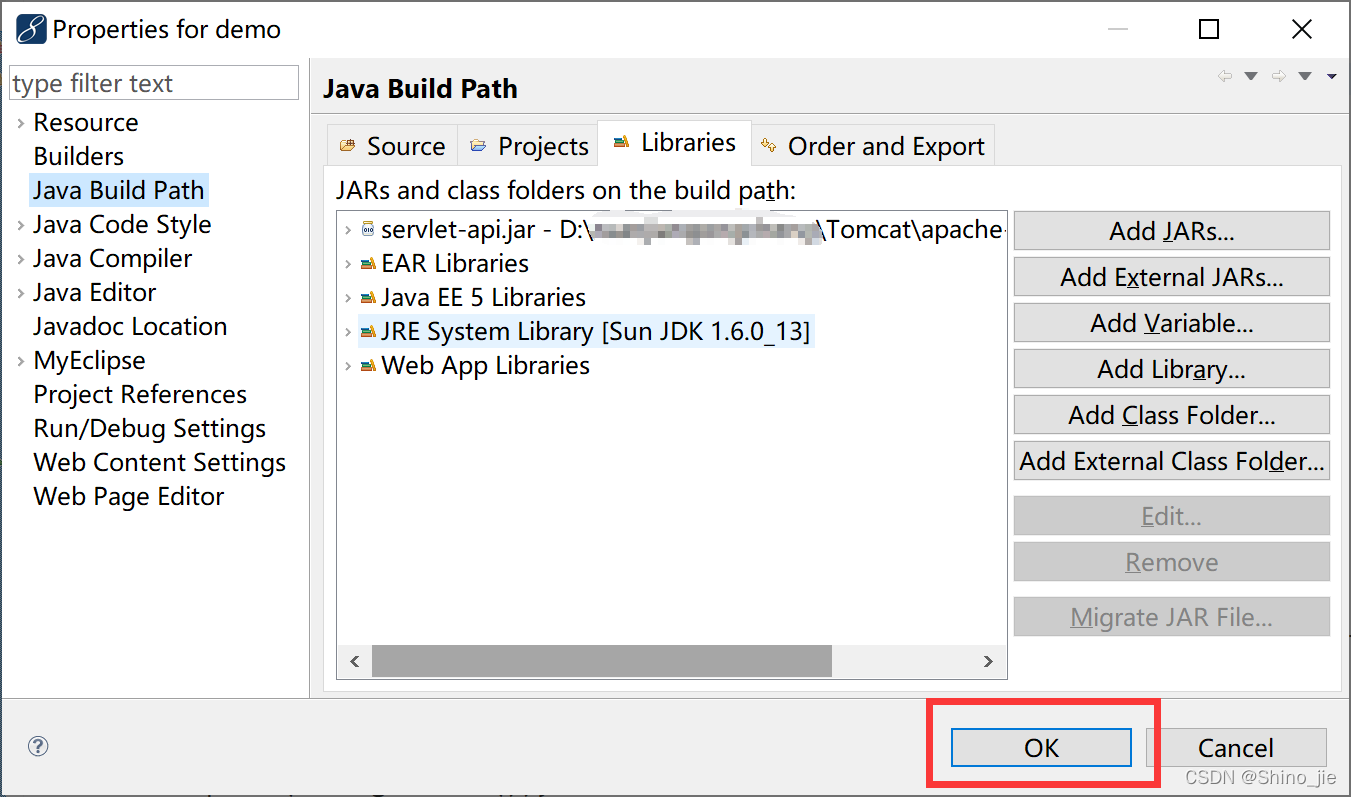Expand the Java Editor node

click(x=21, y=293)
